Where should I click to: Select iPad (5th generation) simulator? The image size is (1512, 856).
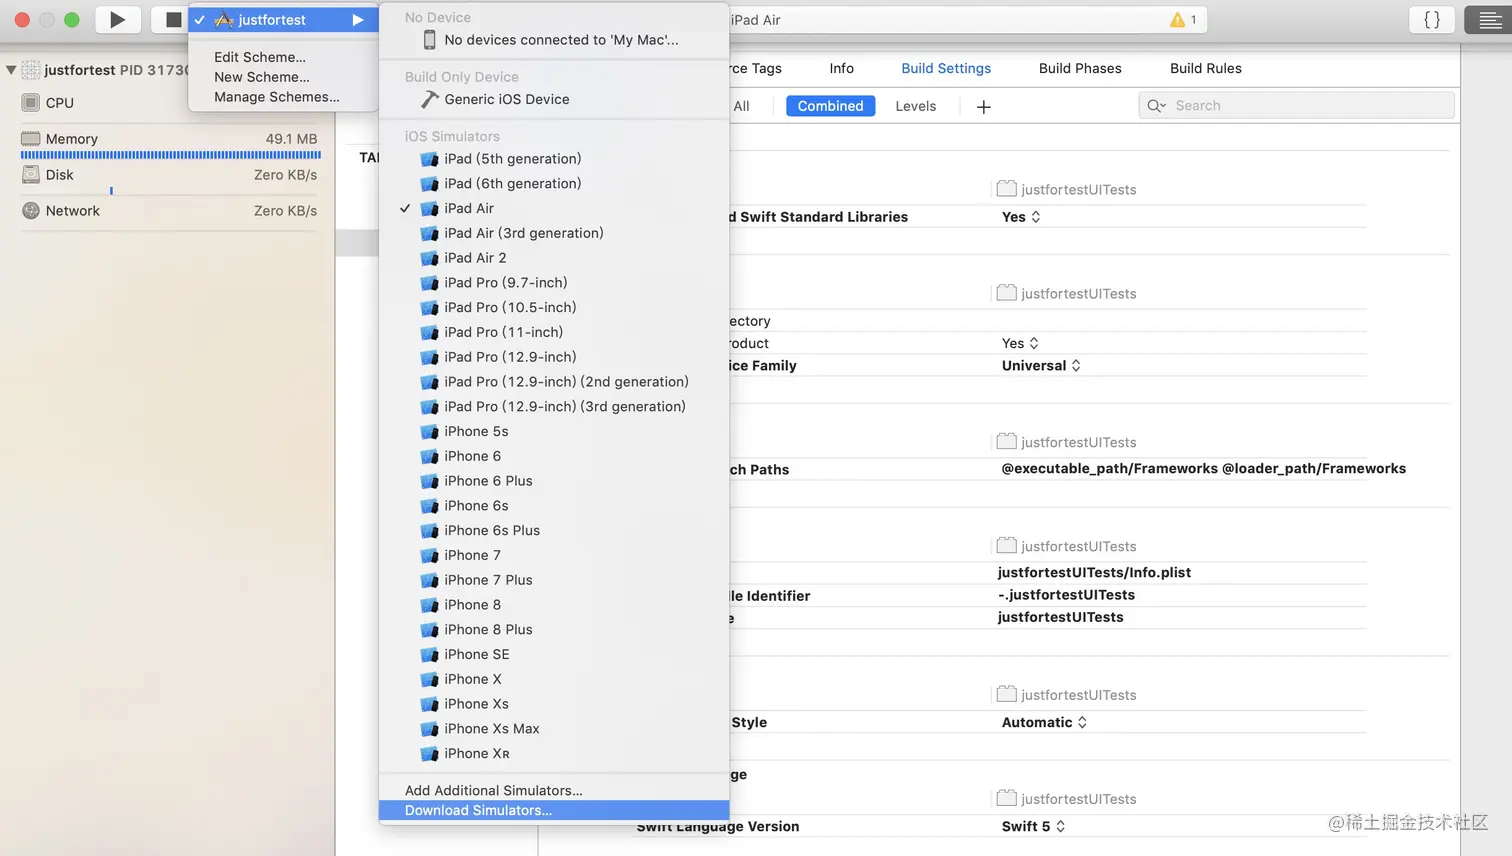[554, 159]
